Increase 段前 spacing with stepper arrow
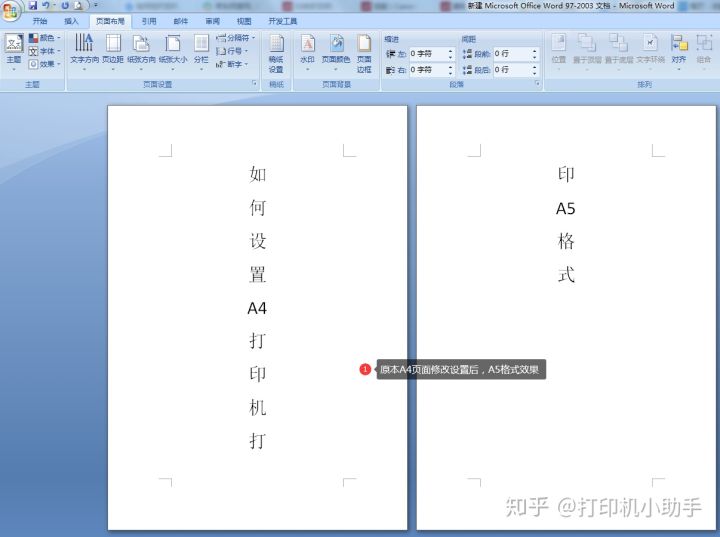The height and width of the screenshot is (537, 720). 535,51
